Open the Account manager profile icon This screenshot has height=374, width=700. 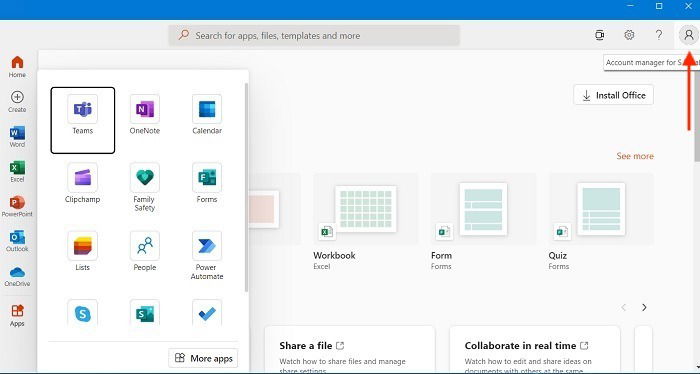[688, 35]
